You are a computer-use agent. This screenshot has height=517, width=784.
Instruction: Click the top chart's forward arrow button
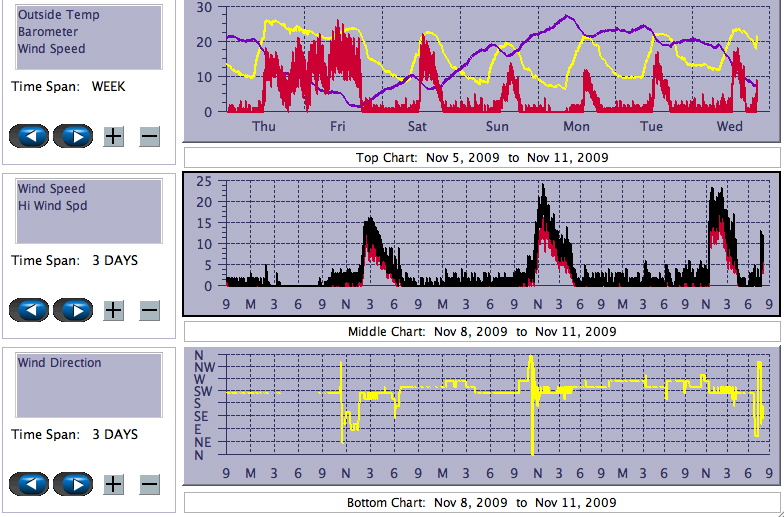[x=72, y=136]
